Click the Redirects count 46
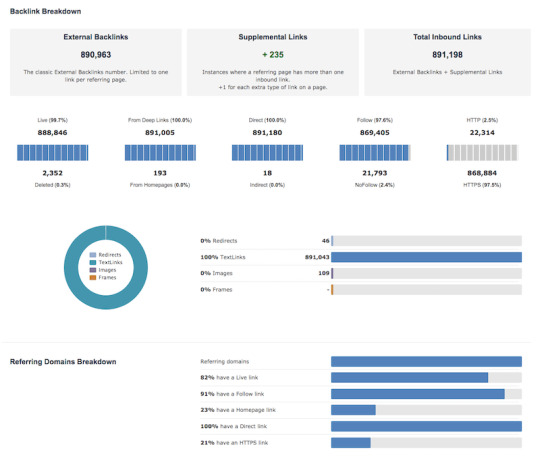 [325, 241]
